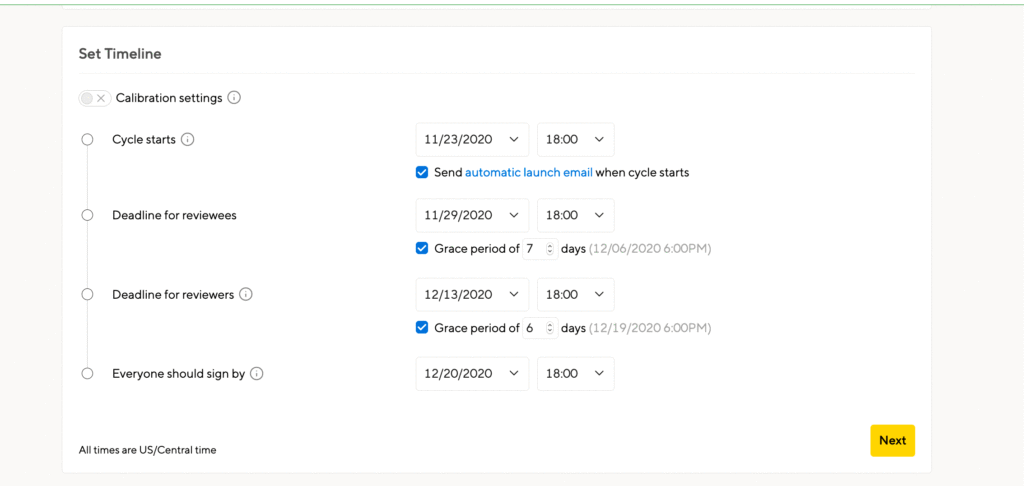Open the sign-by time dropdown
The width and height of the screenshot is (1024, 486).
575,374
